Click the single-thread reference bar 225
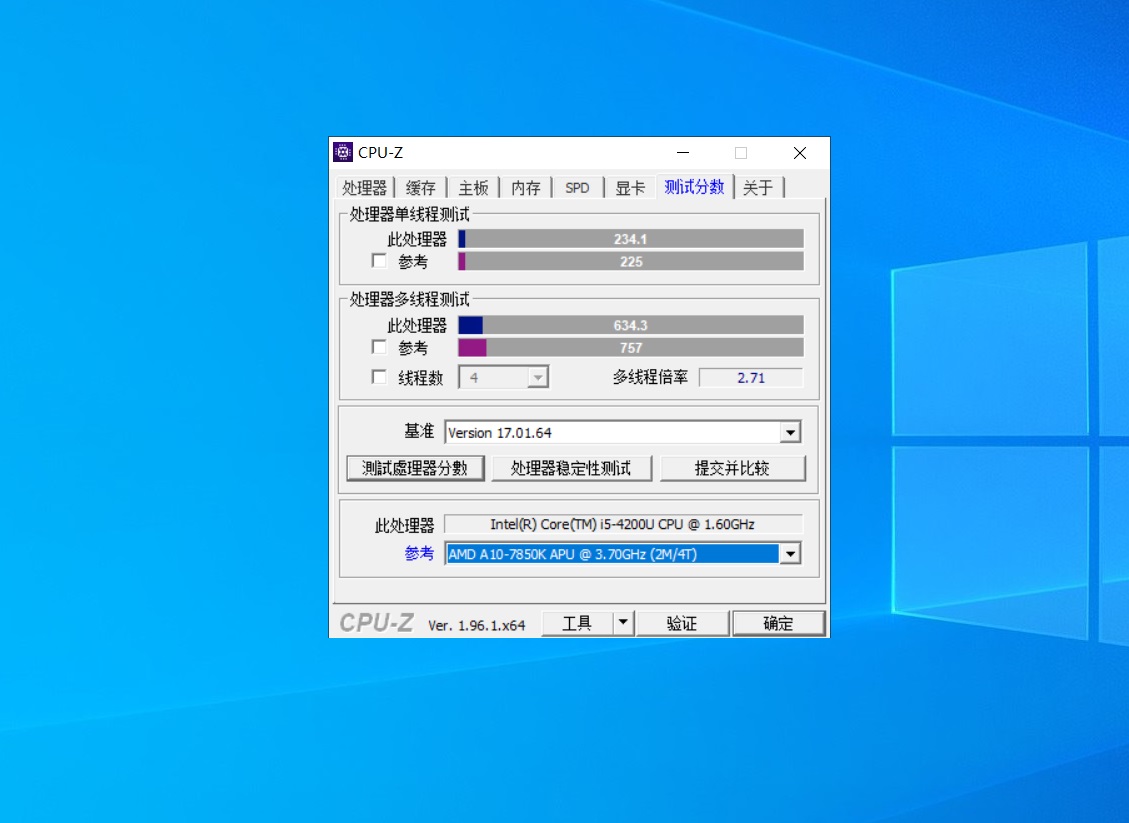The width and height of the screenshot is (1129, 823). [x=631, y=261]
